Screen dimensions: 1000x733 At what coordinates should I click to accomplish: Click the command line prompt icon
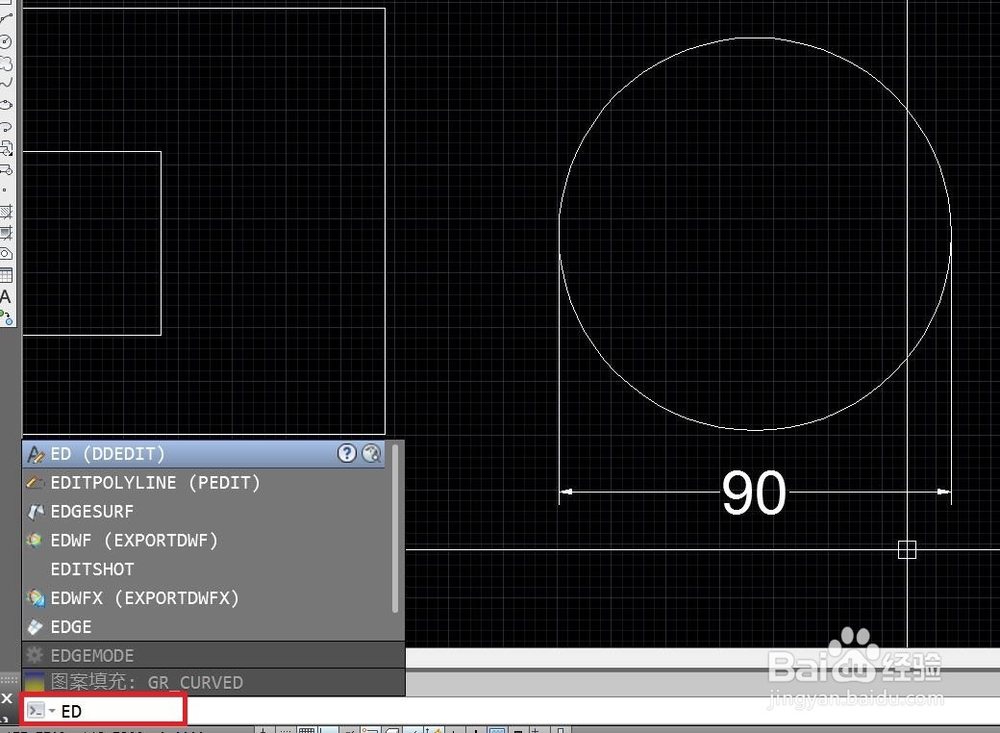36,710
